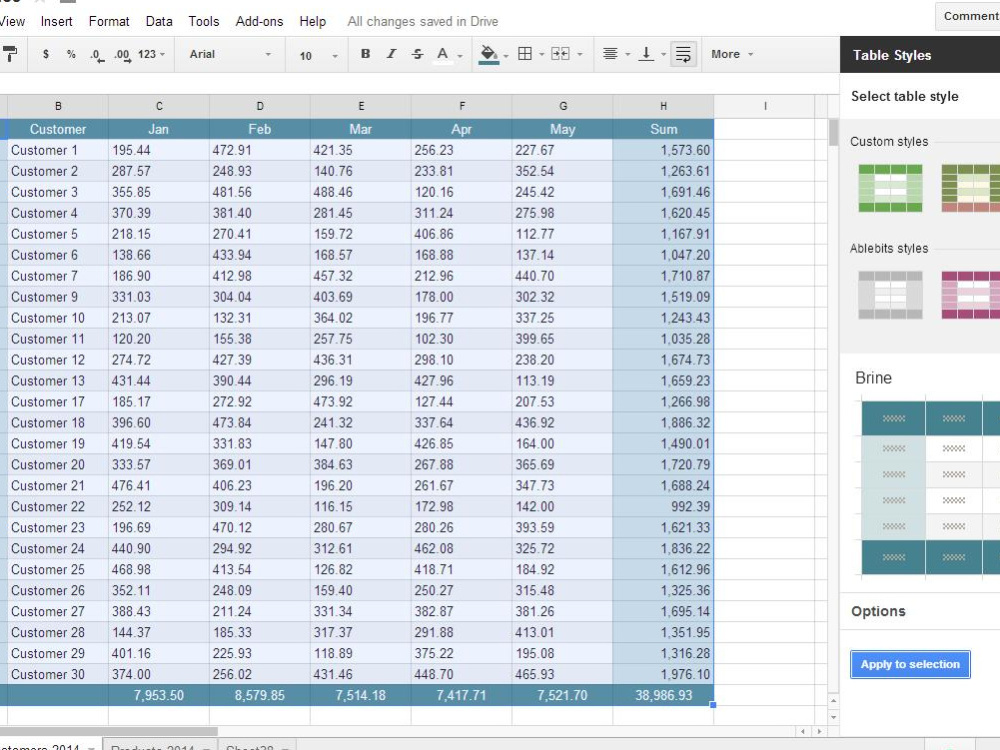Expand horizontal align dropdown arrow

[x=627, y=55]
